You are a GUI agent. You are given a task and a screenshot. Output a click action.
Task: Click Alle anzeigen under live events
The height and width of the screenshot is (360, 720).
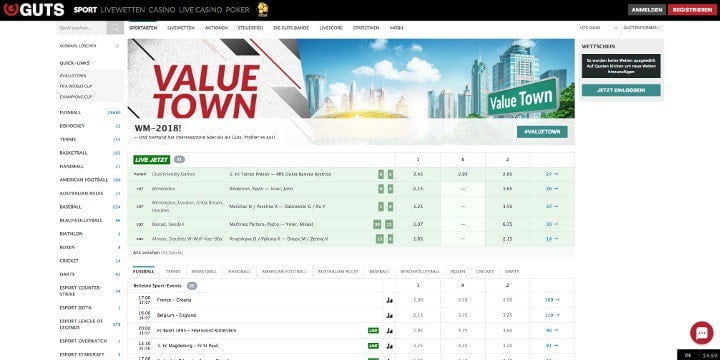145,253
